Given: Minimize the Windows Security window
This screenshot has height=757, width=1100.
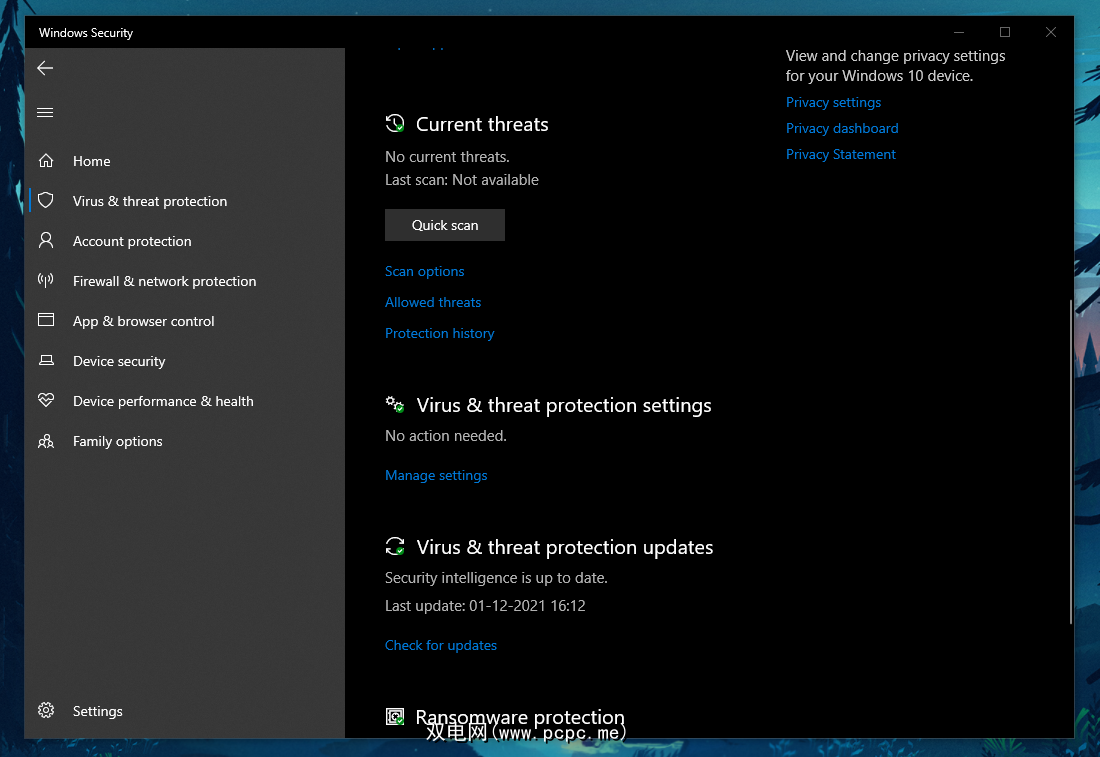Looking at the screenshot, I should tap(959, 32).
